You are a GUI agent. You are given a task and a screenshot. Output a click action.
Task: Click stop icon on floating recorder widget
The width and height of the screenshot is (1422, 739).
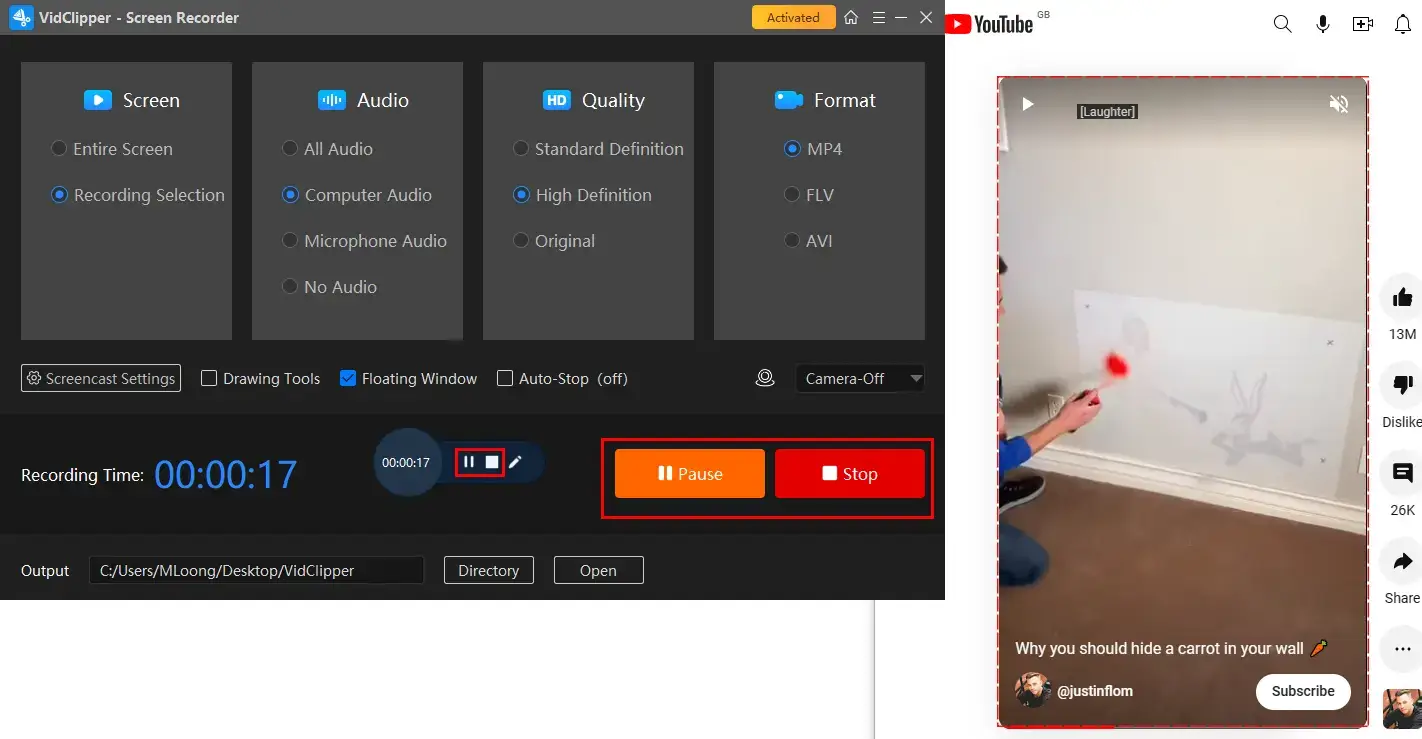pyautogui.click(x=492, y=462)
